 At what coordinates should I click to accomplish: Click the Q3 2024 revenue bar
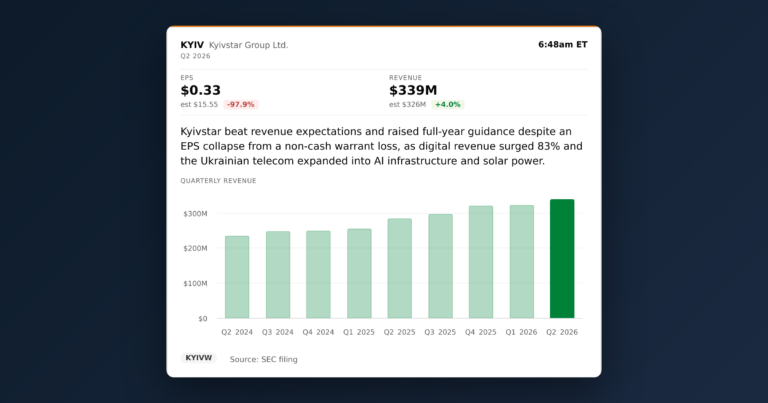pos(278,275)
